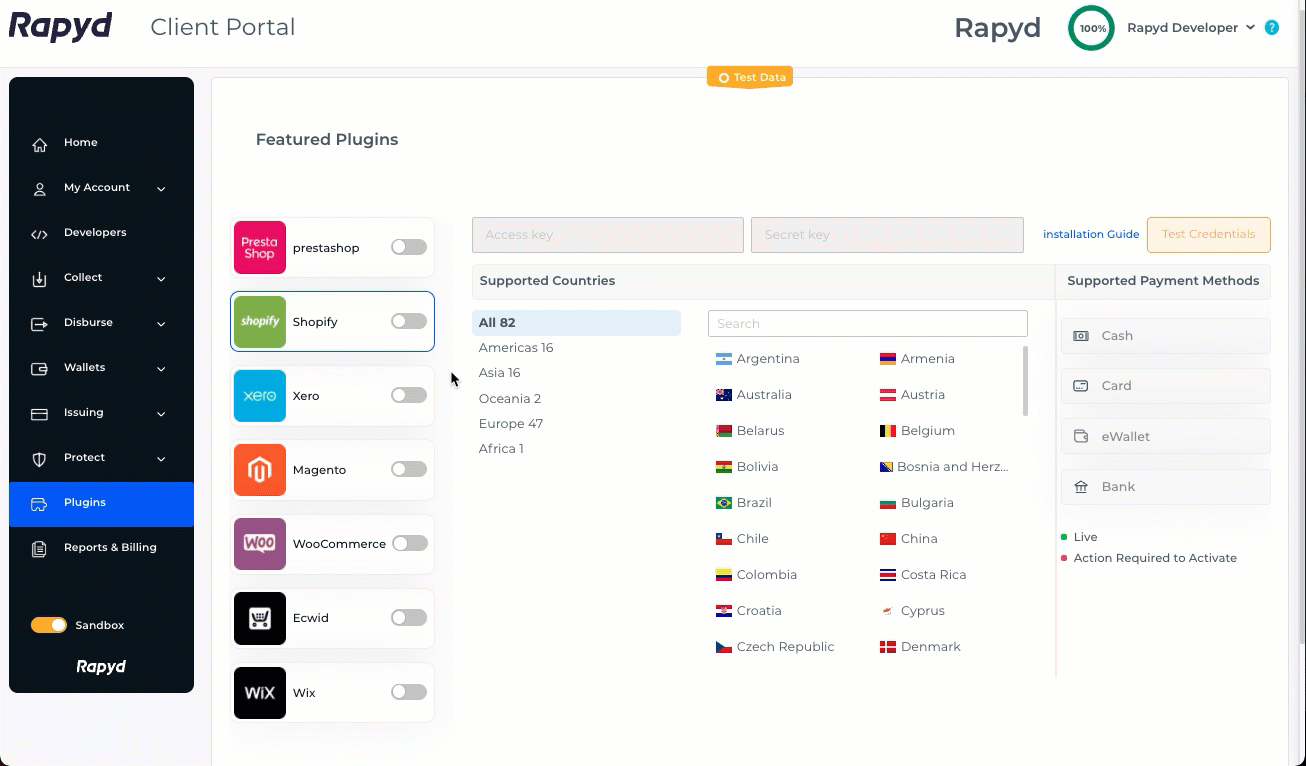
Task: Enable the prestashop plugin toggle
Action: click(x=409, y=247)
